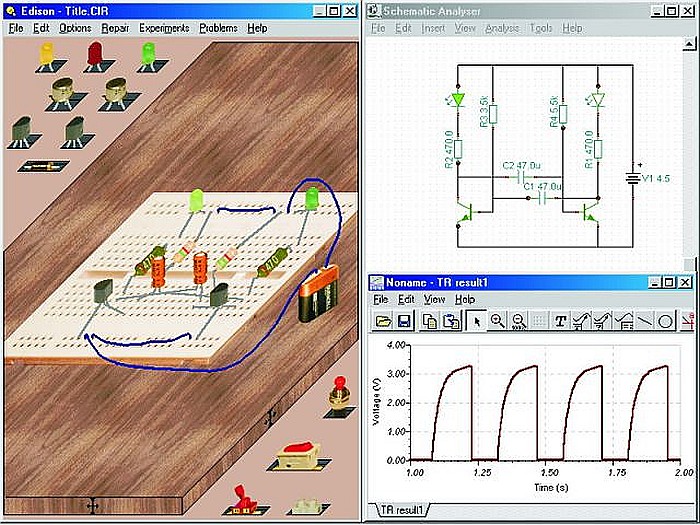Open the Experiments menu
Viewport: 700px width, 525px height.
(x=164, y=28)
